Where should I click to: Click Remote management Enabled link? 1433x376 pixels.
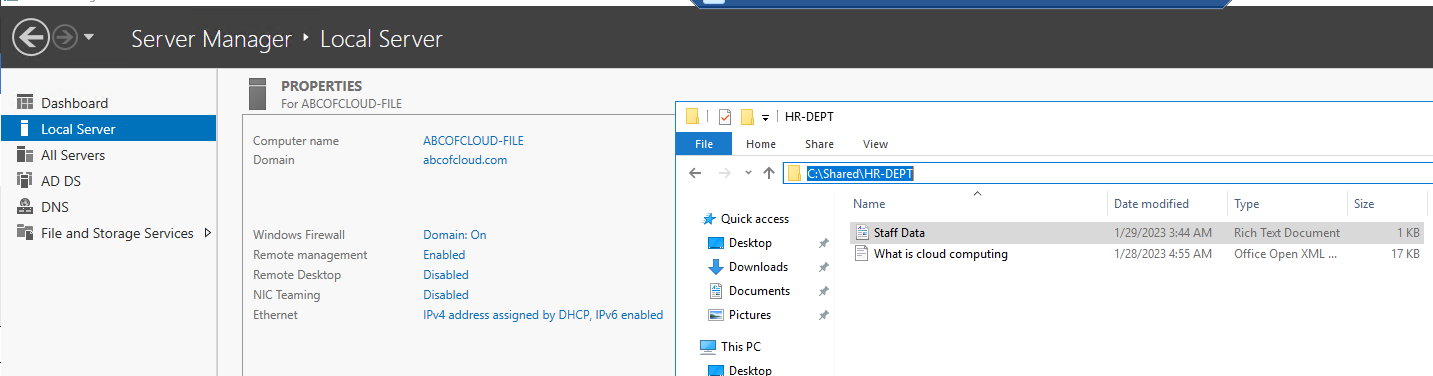click(x=444, y=255)
